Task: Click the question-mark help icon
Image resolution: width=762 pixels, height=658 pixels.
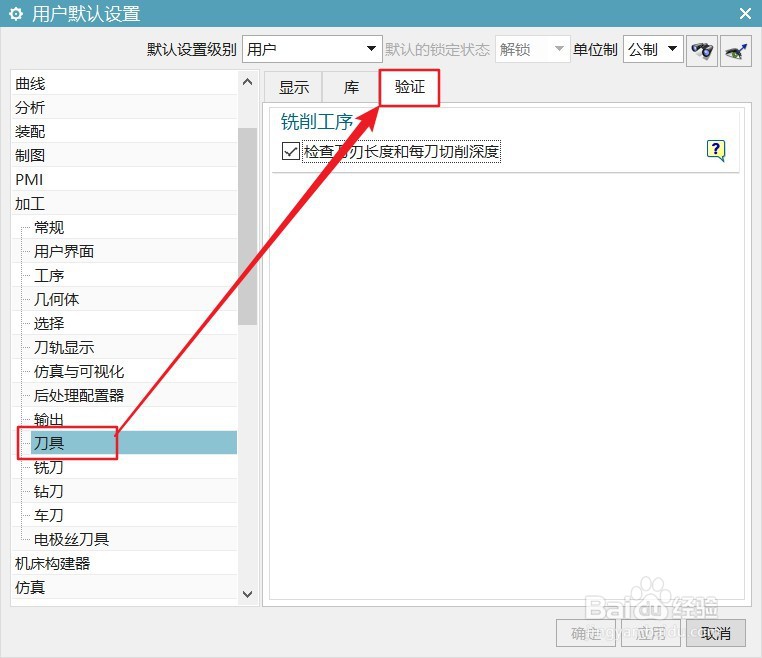Action: pyautogui.click(x=716, y=150)
